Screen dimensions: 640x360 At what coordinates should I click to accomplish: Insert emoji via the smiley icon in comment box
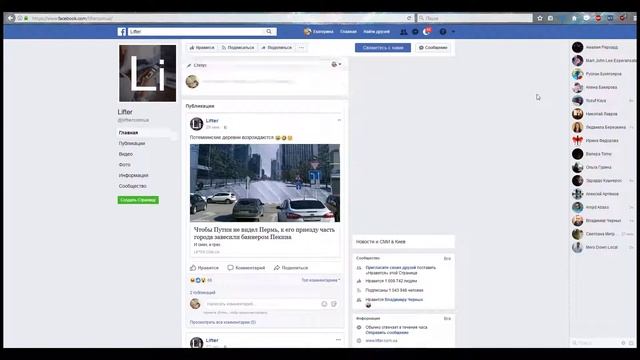324,304
